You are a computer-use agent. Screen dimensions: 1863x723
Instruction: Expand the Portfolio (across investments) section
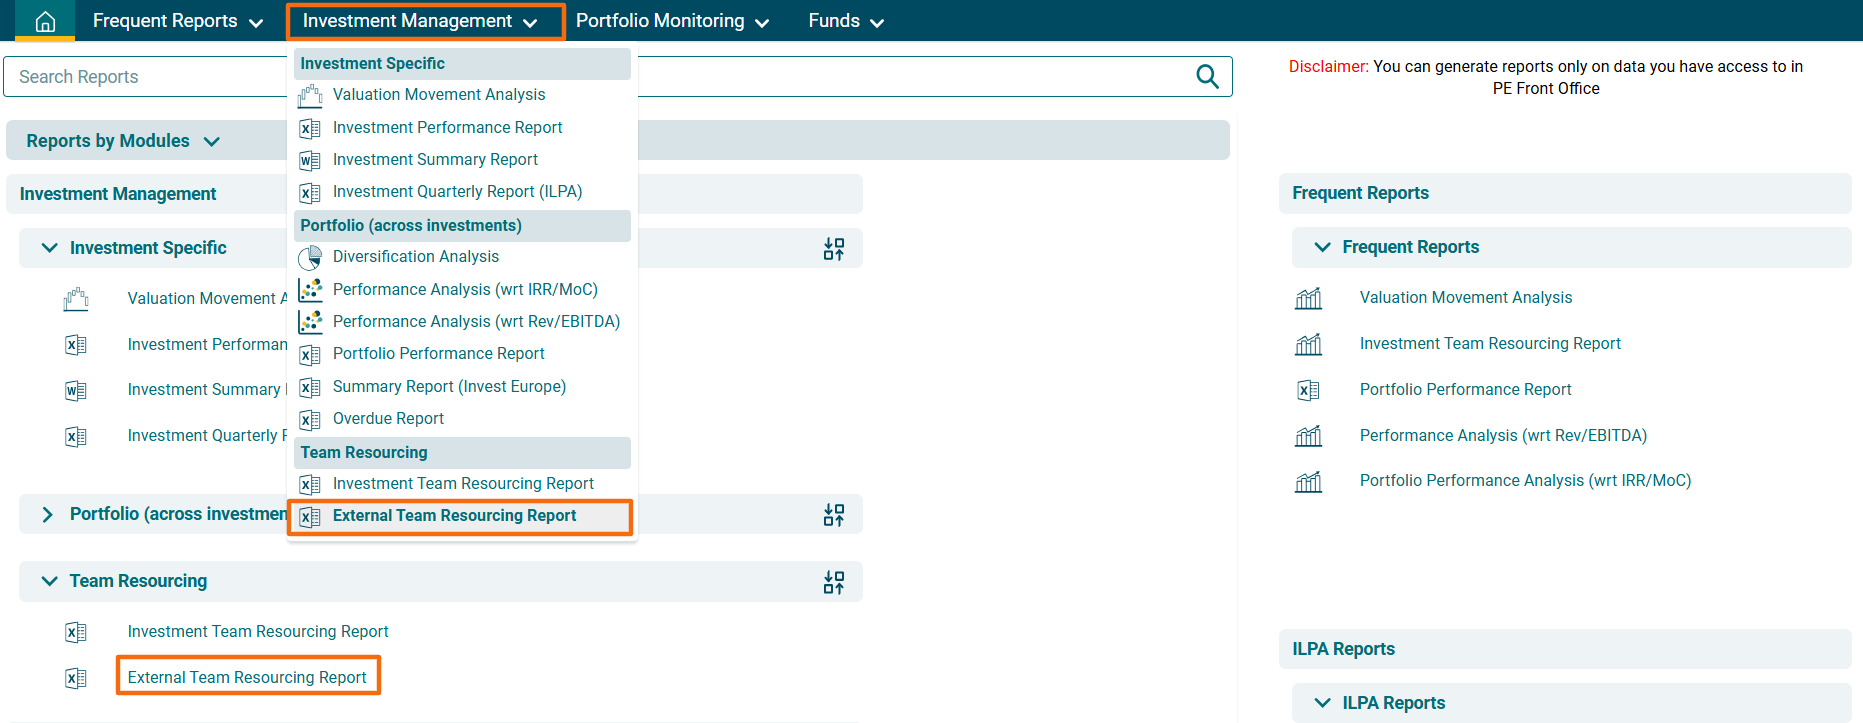[47, 514]
